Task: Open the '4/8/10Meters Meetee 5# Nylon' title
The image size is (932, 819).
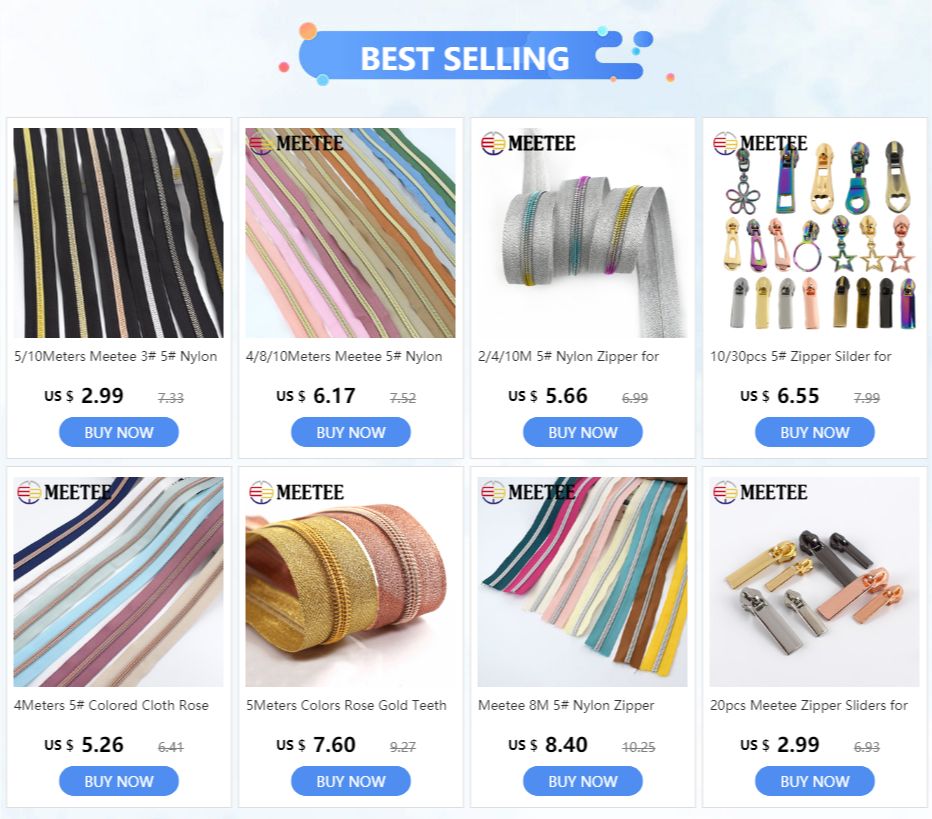Action: tap(344, 357)
